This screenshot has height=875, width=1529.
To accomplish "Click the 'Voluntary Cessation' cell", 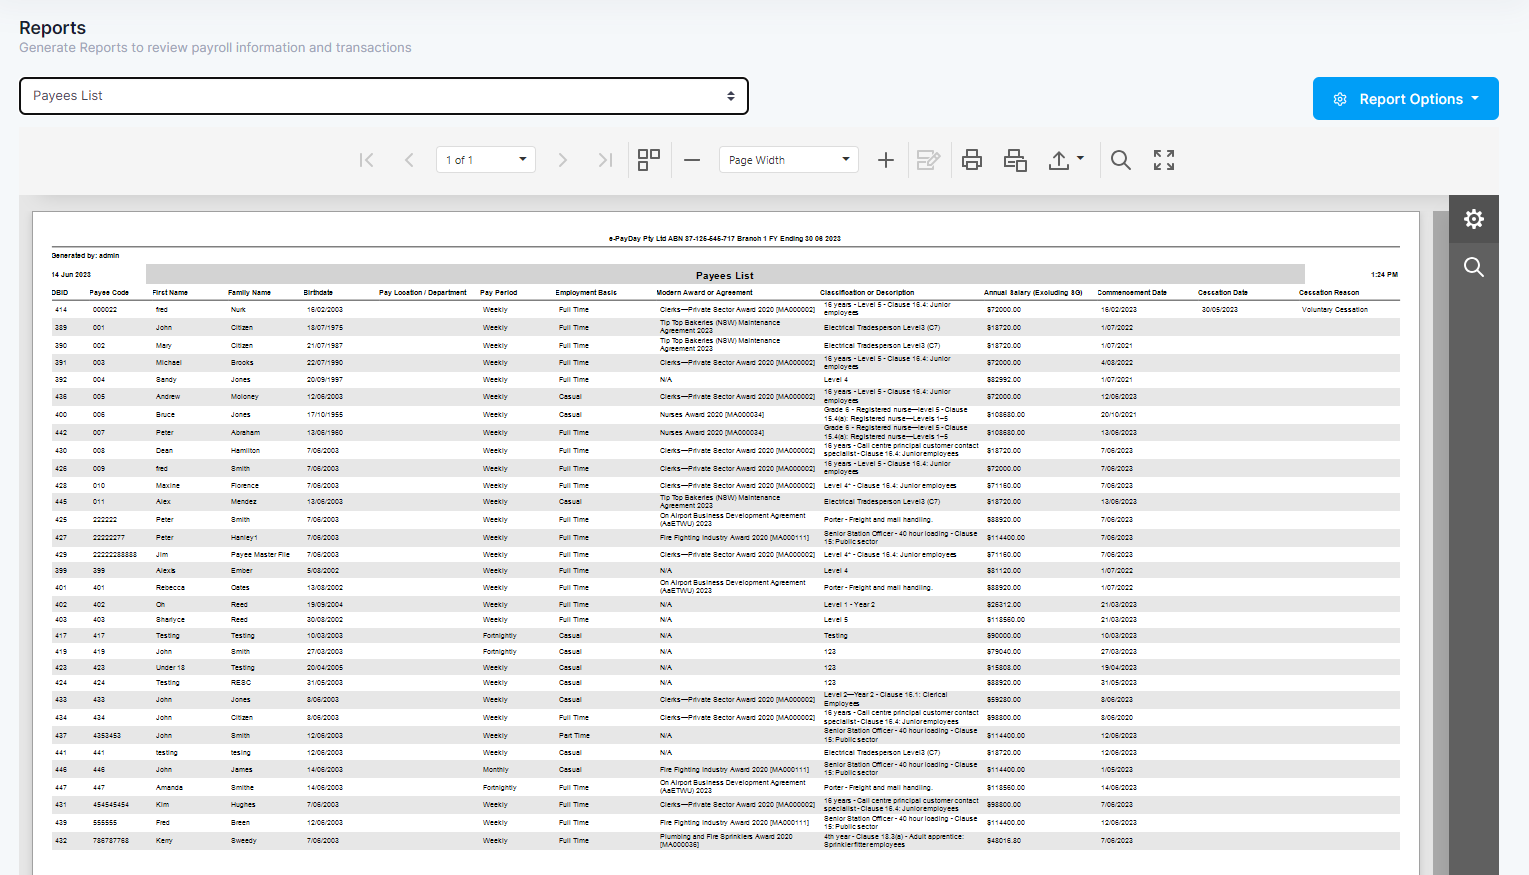I will pyautogui.click(x=1335, y=310).
